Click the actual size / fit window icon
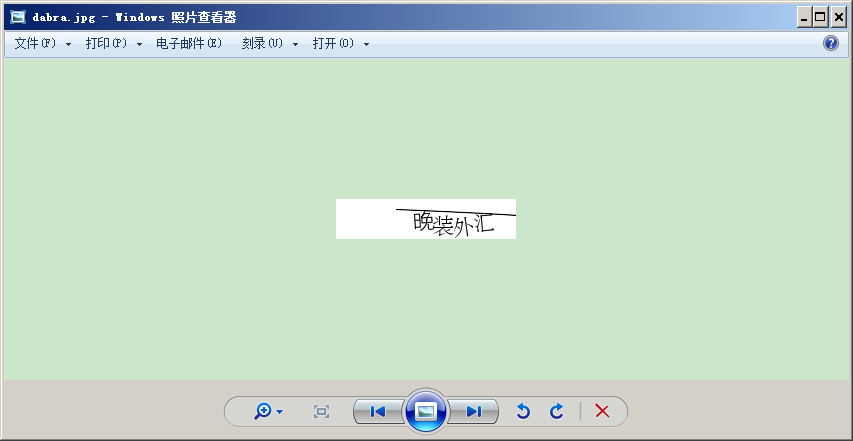Image resolution: width=853 pixels, height=441 pixels. tap(321, 411)
